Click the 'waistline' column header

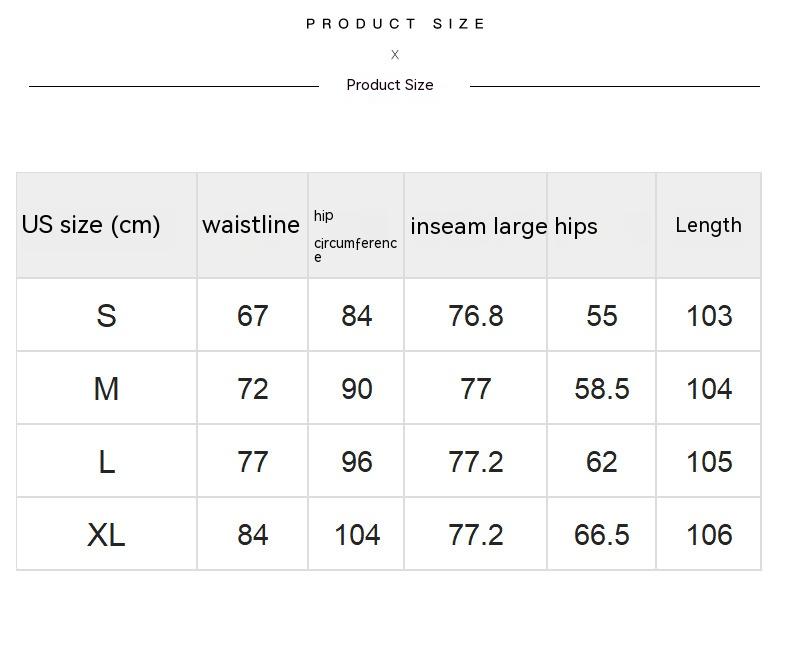tap(251, 225)
